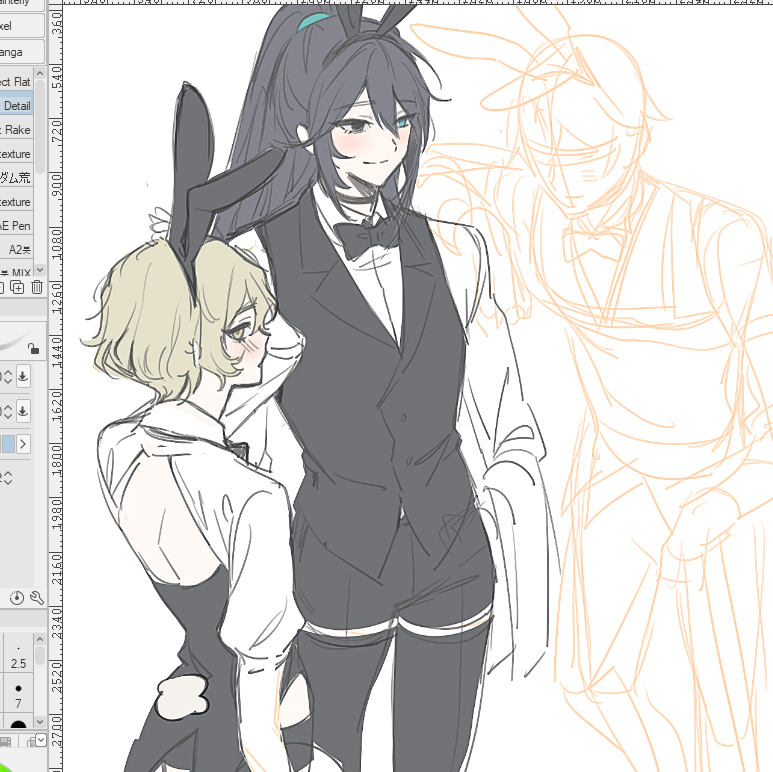Open the sub tool group ending in 'anga'
Screen dimensions: 773x772
point(22,52)
